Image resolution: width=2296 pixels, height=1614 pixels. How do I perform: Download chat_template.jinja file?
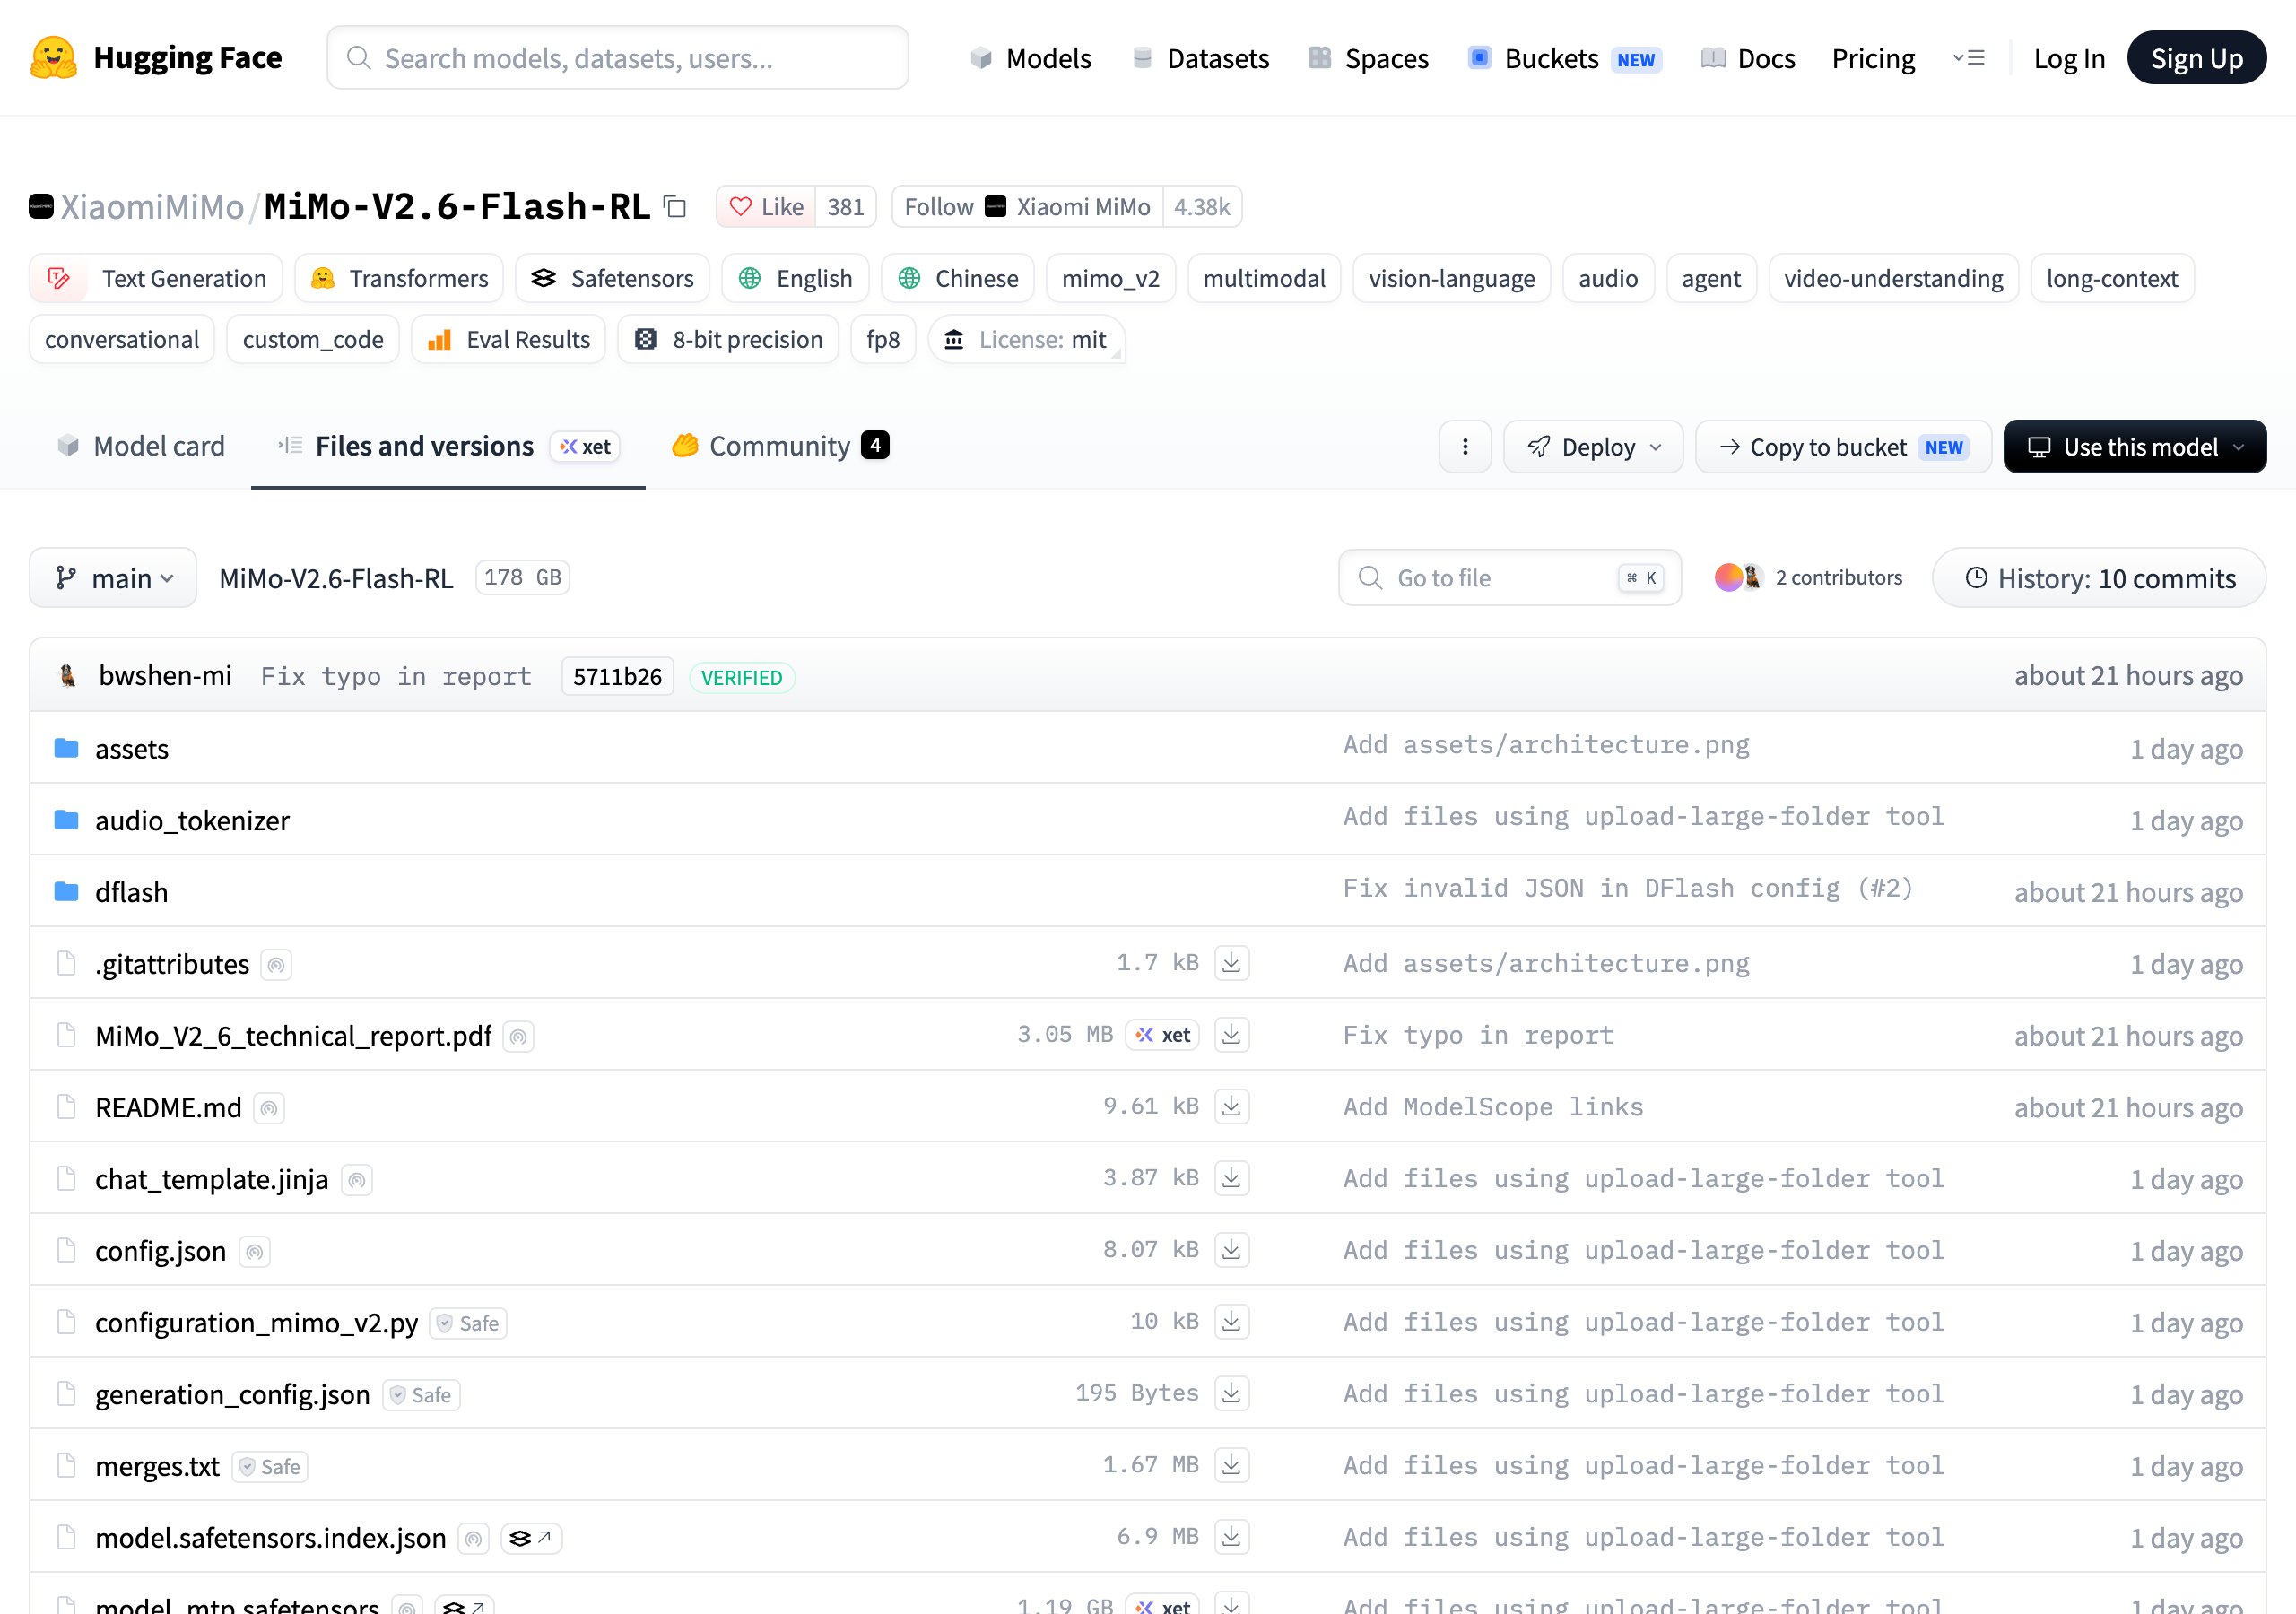[1231, 1179]
